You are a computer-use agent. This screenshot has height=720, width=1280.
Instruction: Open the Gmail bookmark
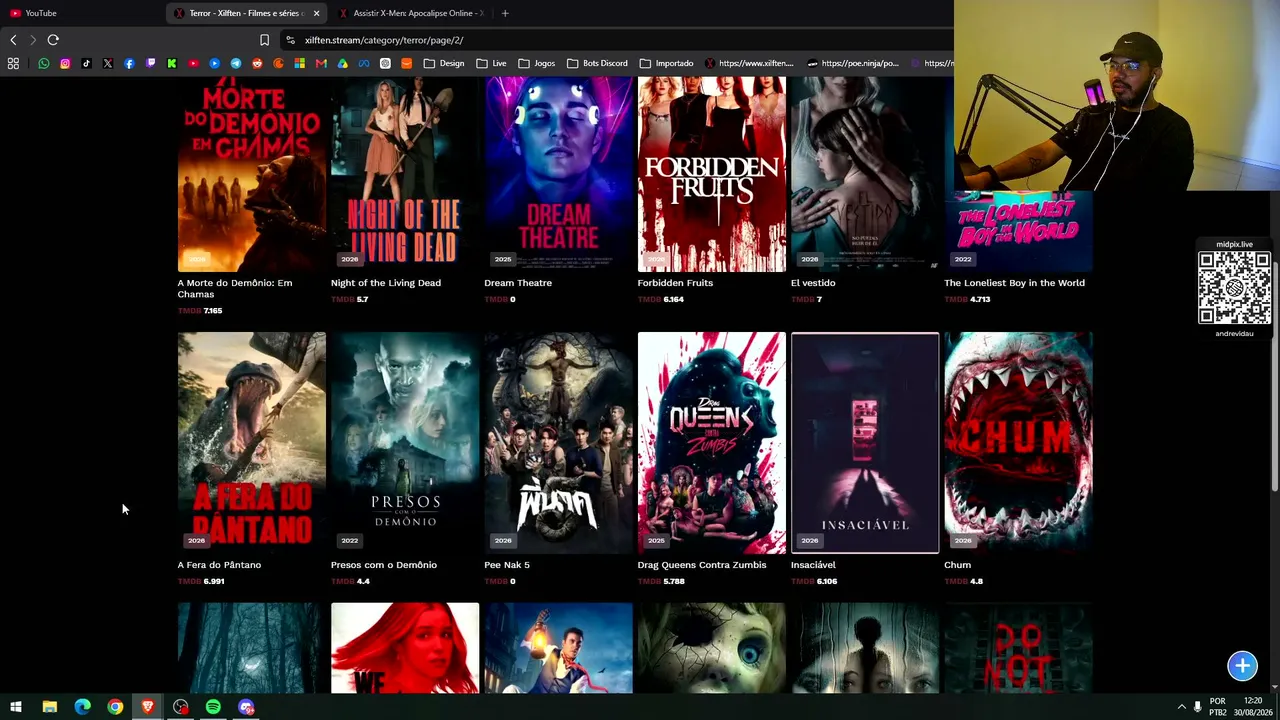click(321, 63)
